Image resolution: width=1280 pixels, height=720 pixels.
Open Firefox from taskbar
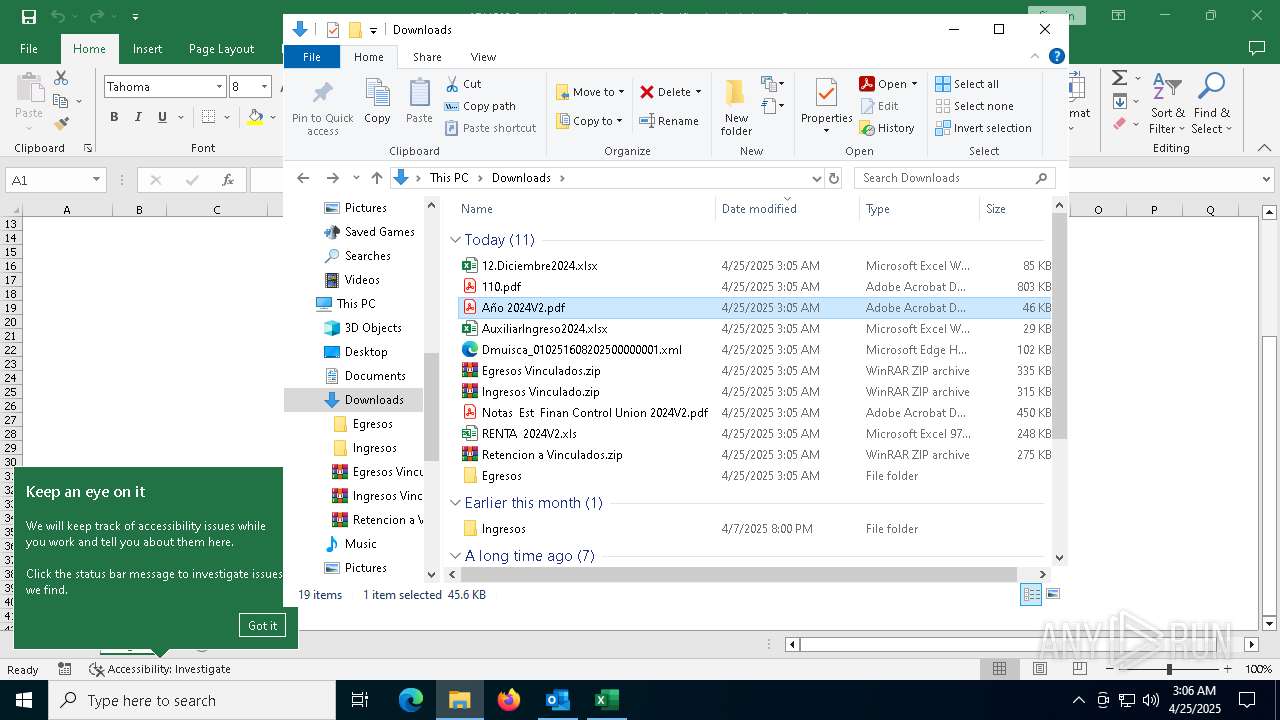pos(509,700)
